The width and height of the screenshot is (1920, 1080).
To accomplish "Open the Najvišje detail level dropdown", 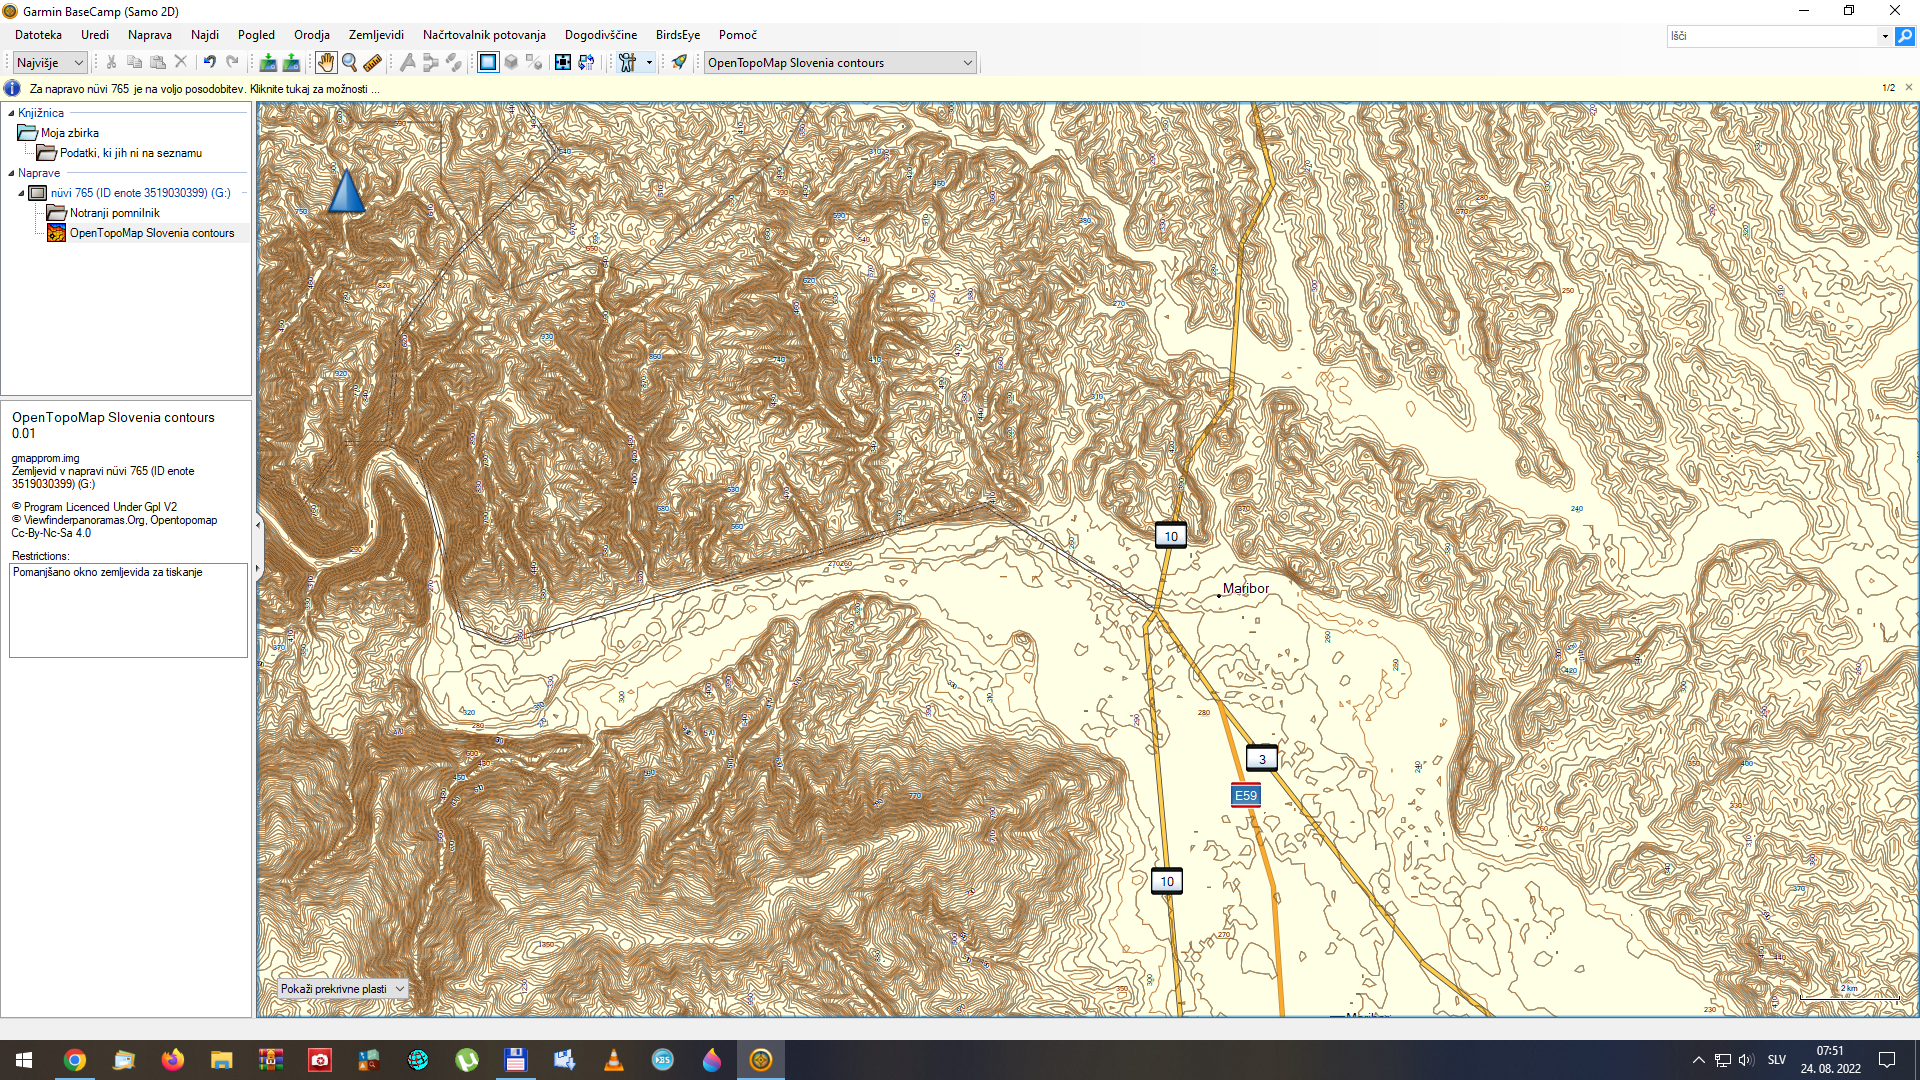I will pyautogui.click(x=50, y=62).
